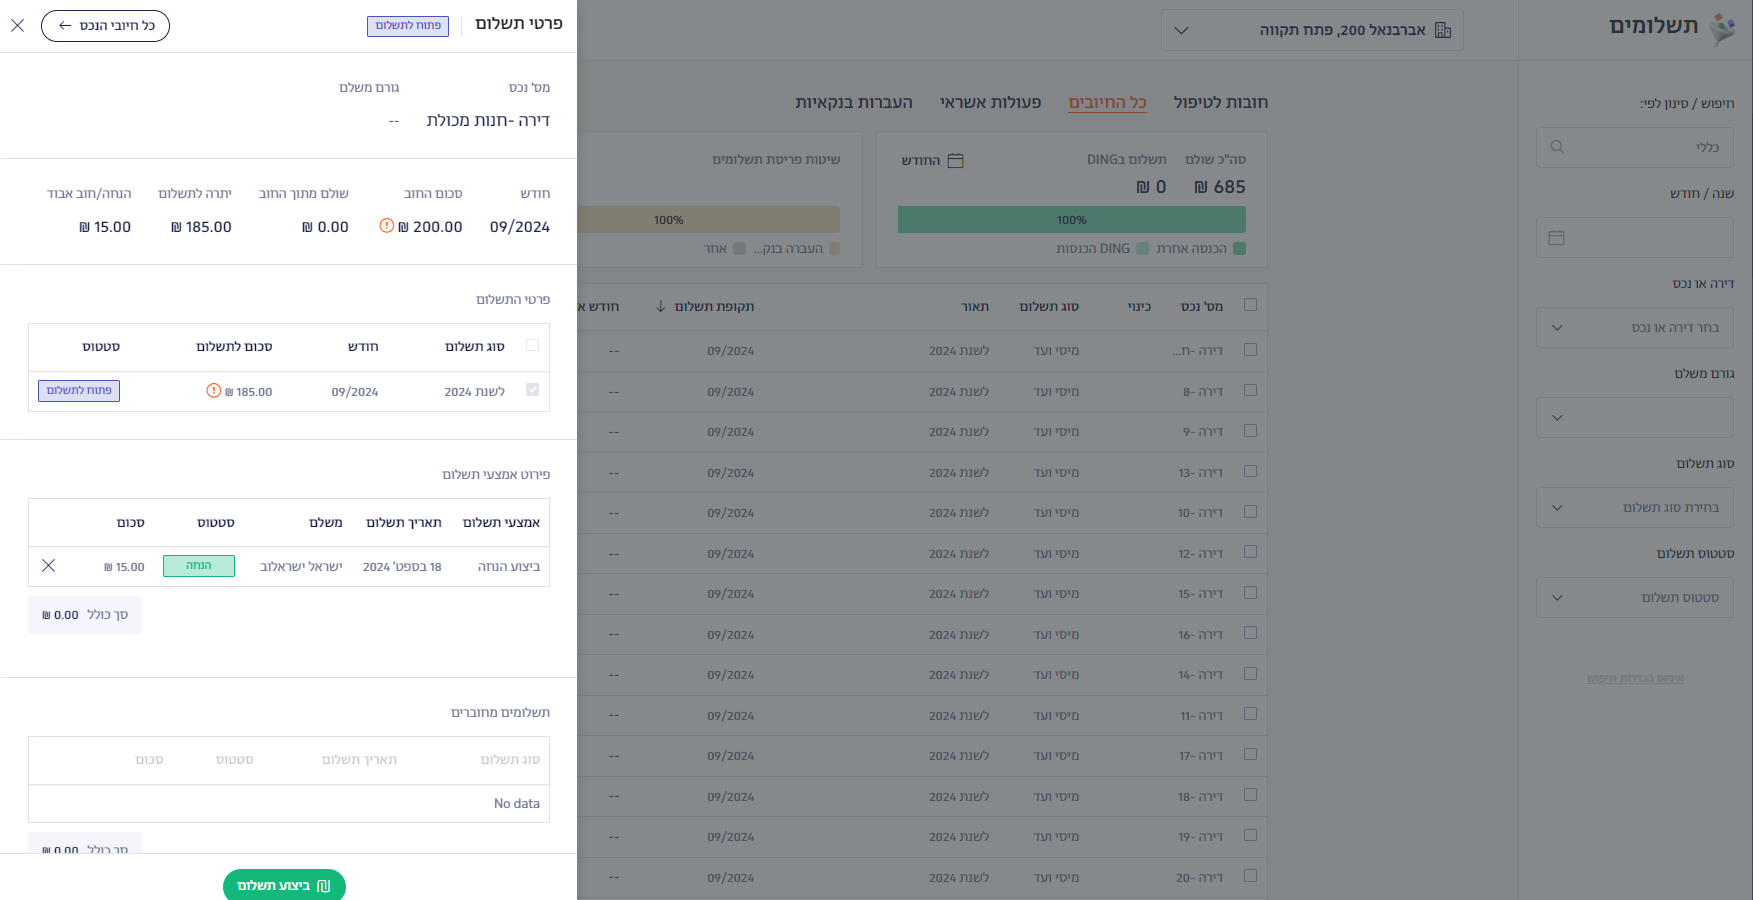Toggle the checkbox for לשנת 2024 payment row
This screenshot has height=900, width=1753.
pyautogui.click(x=532, y=390)
